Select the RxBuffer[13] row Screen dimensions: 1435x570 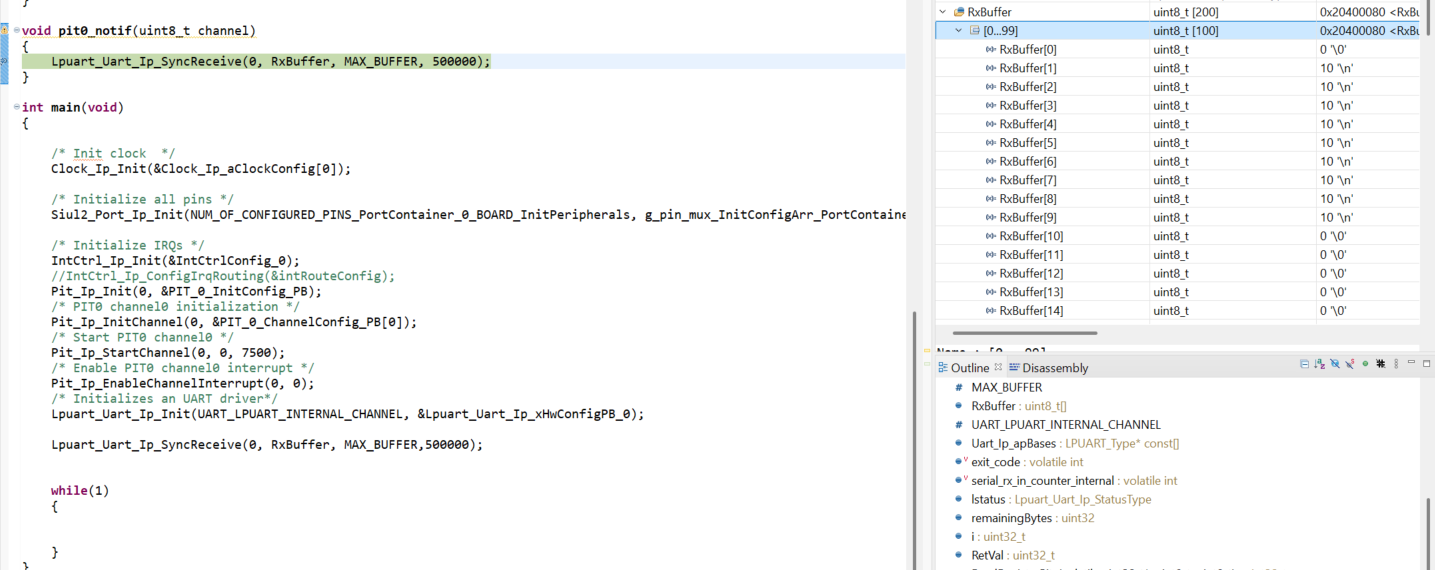[x=1177, y=292]
